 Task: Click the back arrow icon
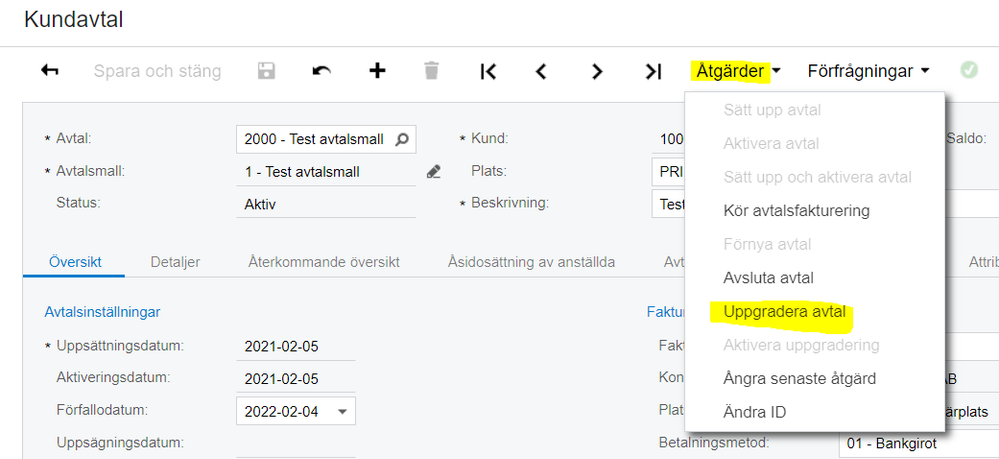click(50, 71)
